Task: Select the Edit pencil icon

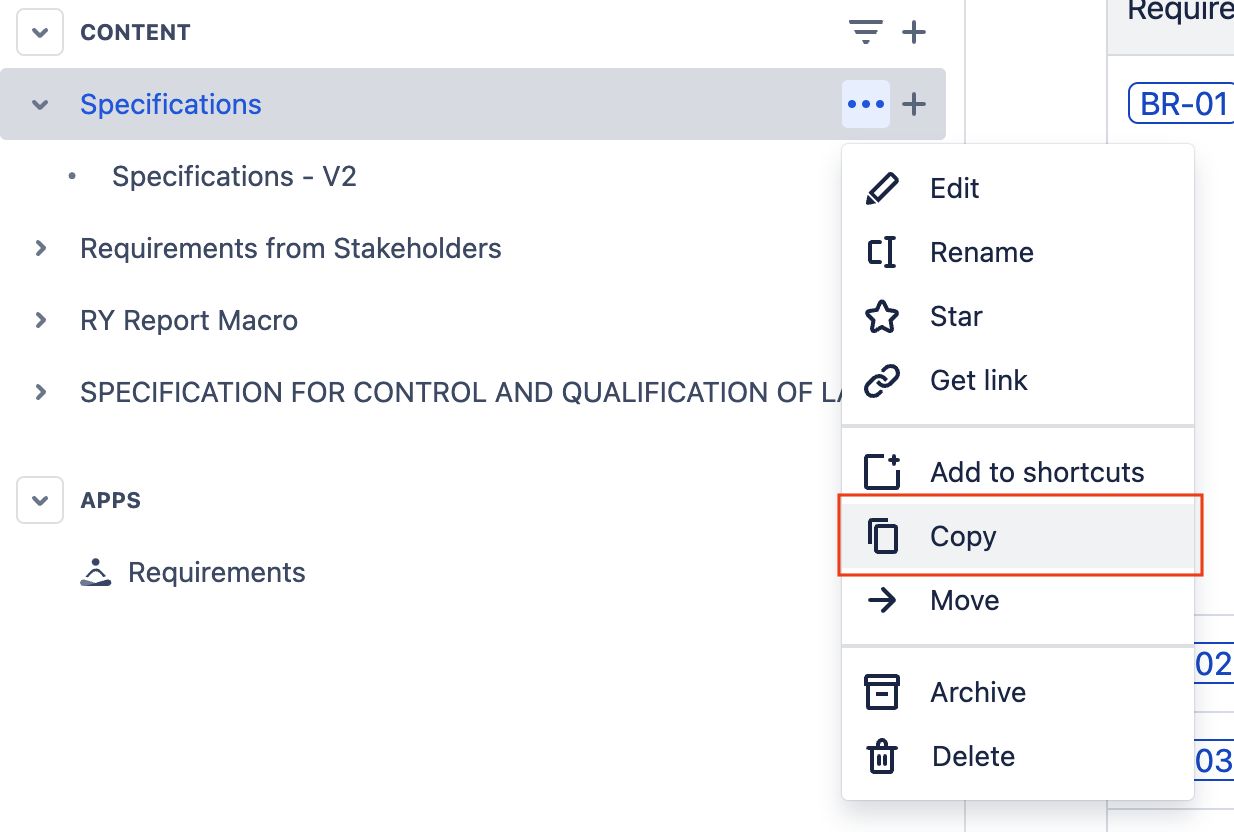Action: point(882,188)
